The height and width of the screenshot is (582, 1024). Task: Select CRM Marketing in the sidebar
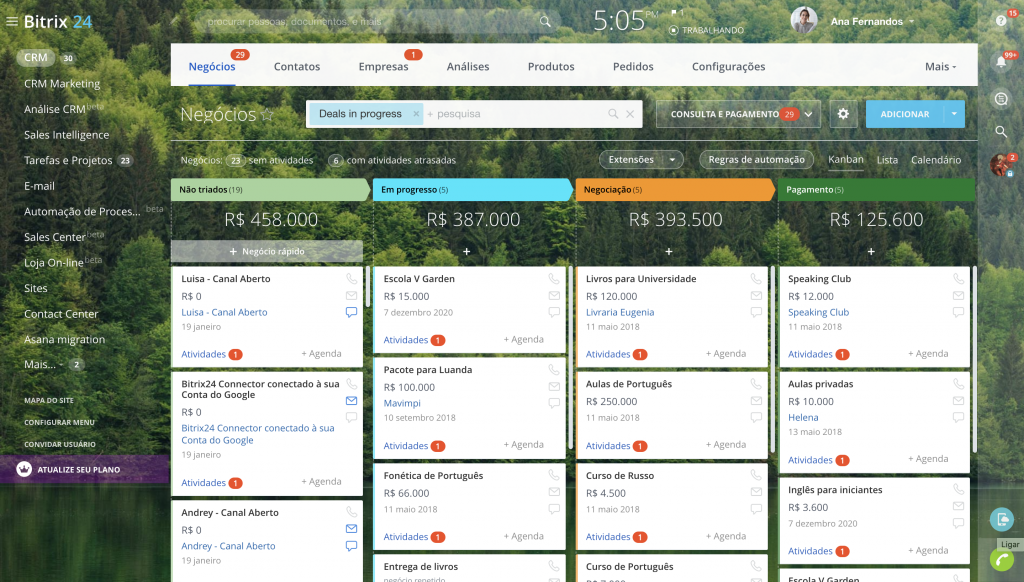click(62, 84)
